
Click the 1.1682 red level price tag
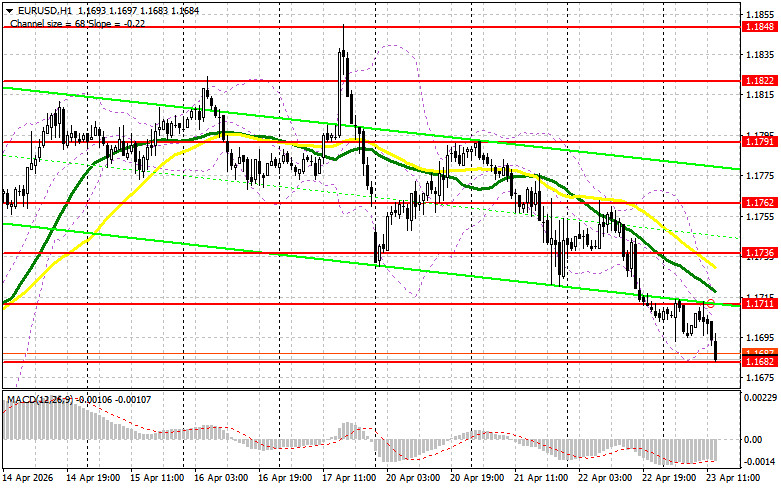[760, 362]
